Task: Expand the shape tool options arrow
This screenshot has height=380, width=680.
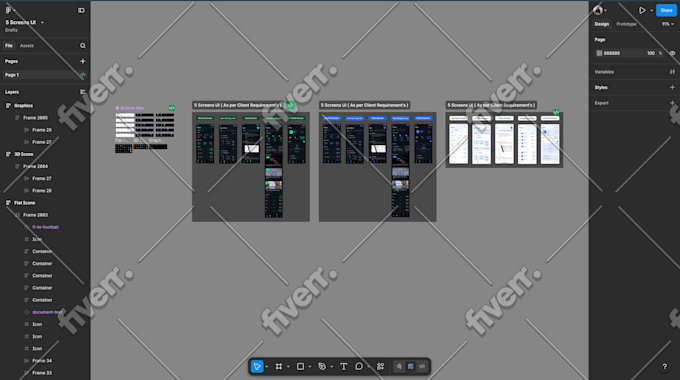Action: point(310,367)
